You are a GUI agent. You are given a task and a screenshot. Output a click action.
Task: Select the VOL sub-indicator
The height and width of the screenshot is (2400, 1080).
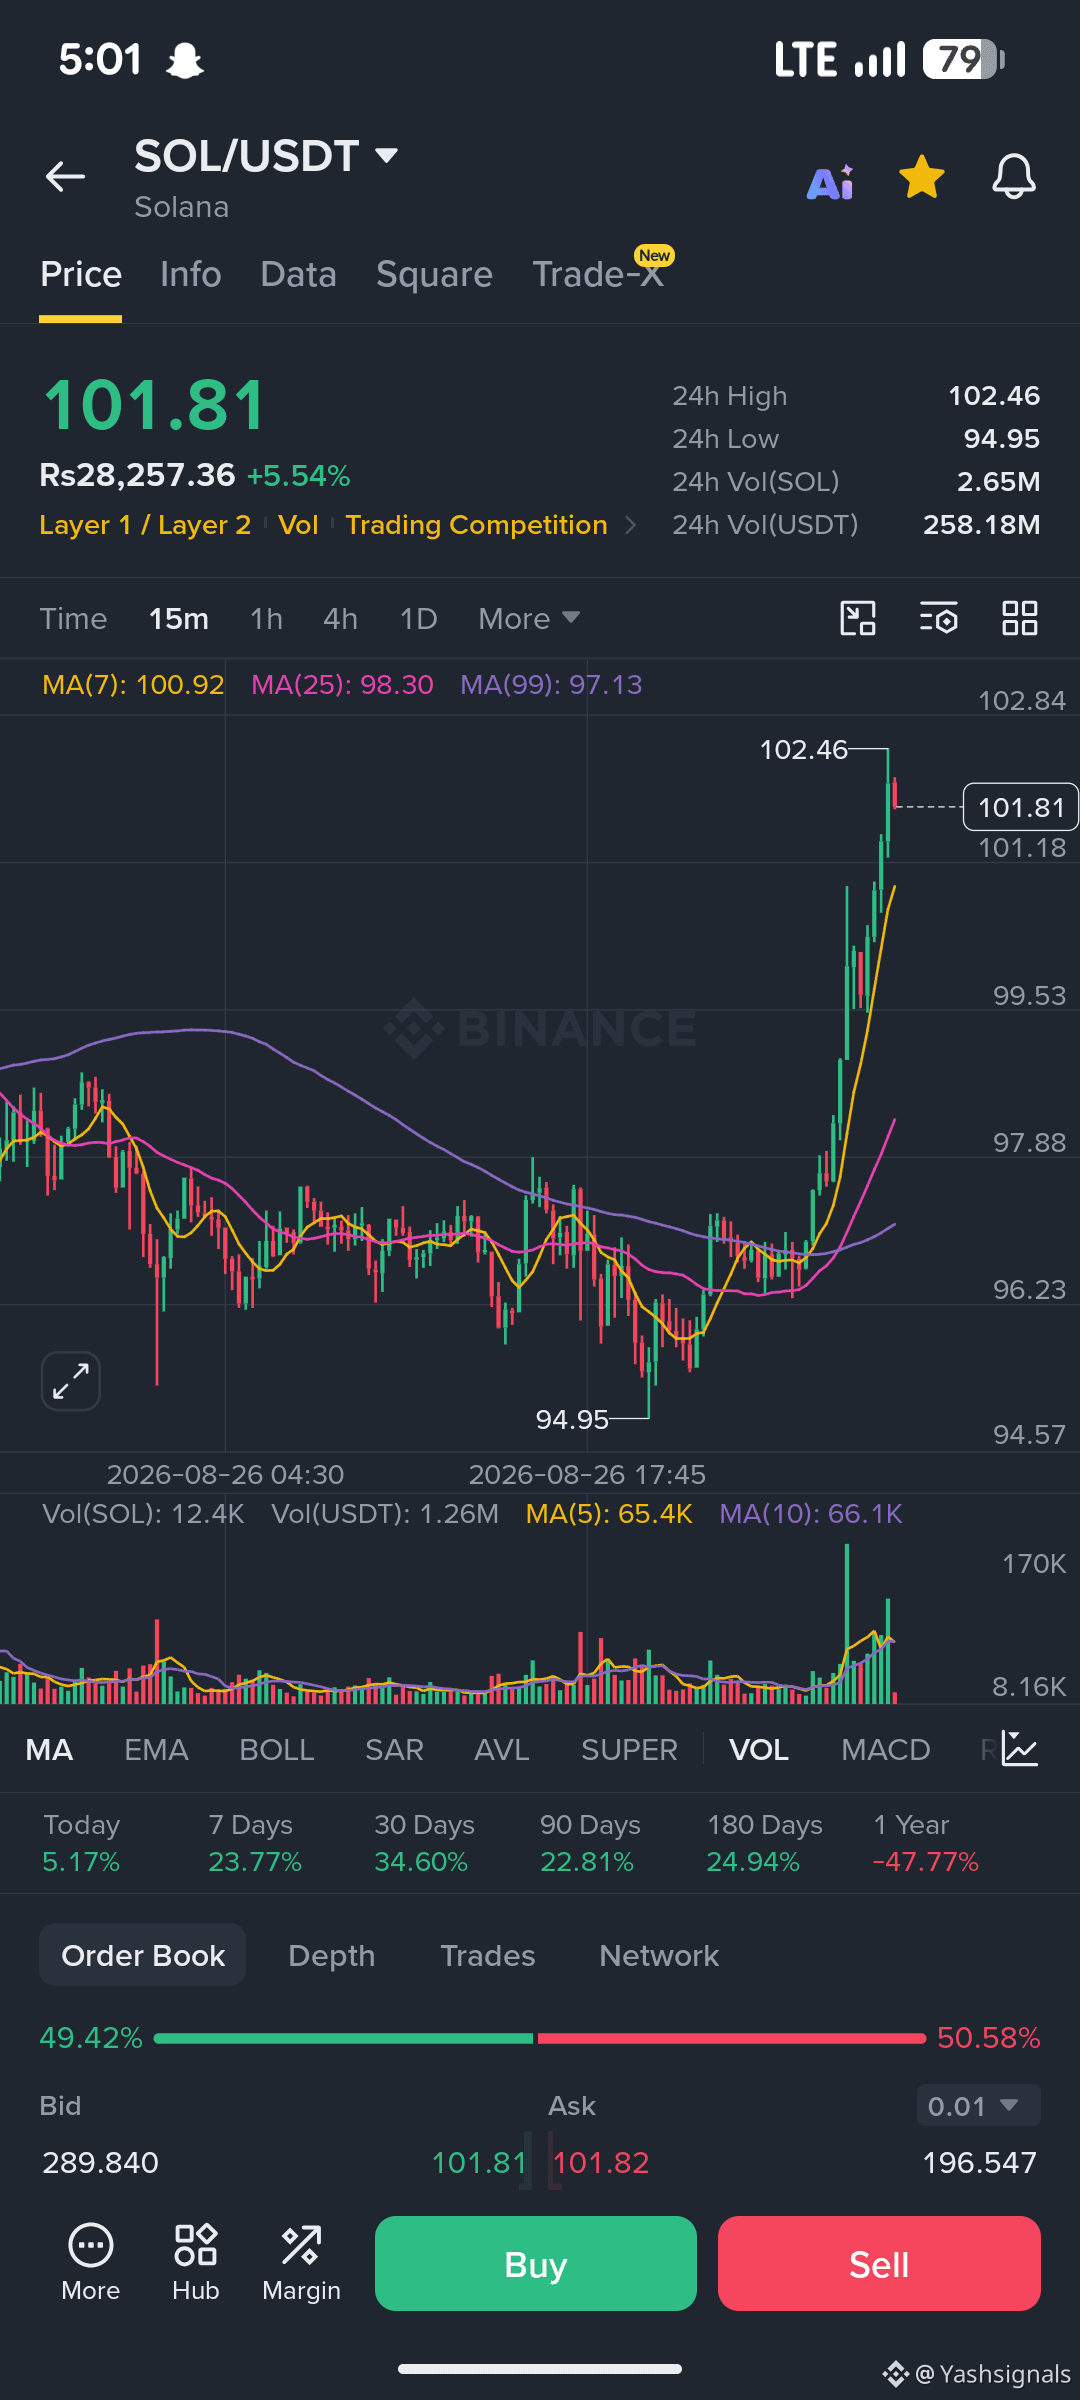(759, 1750)
